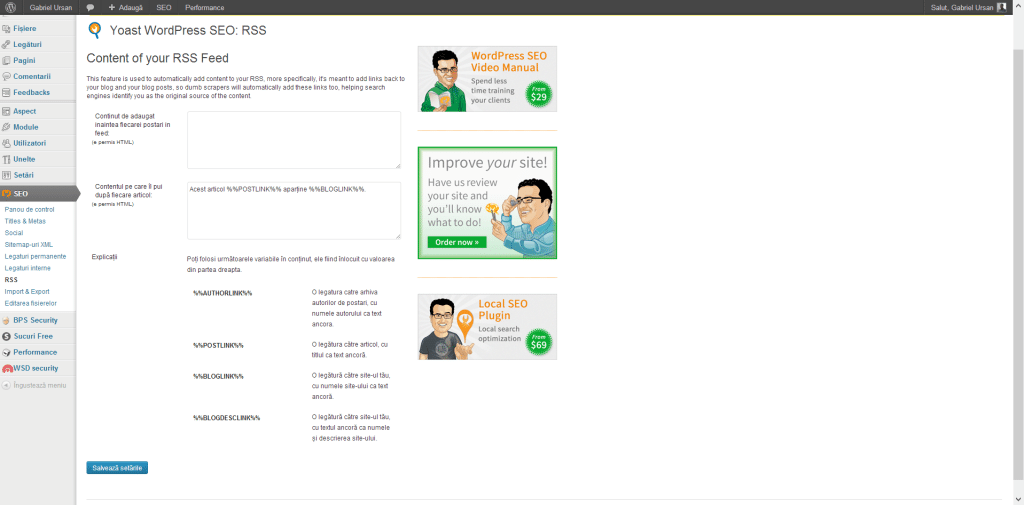The width and height of the screenshot is (1024, 505).
Task: Click the Feedbacks icon in the sidebar
Action: tap(6, 92)
